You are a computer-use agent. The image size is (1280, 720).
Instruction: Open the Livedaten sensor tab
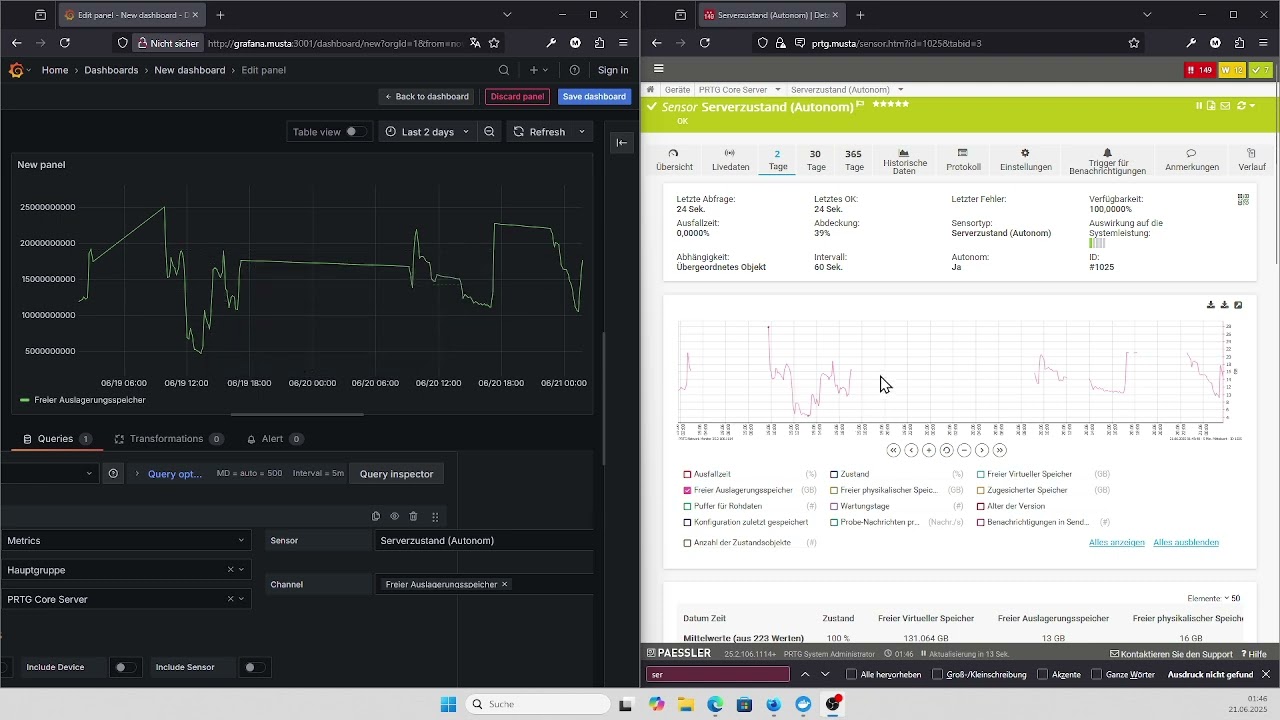click(730, 160)
